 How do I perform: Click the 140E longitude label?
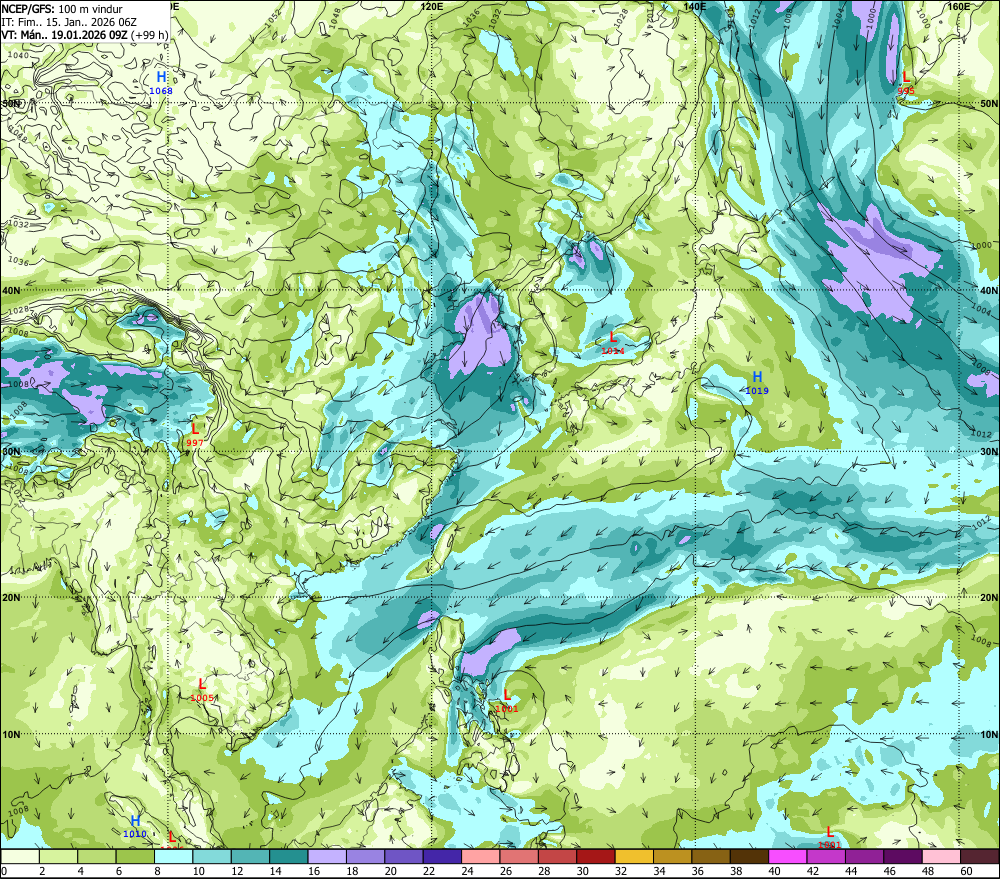695,6
